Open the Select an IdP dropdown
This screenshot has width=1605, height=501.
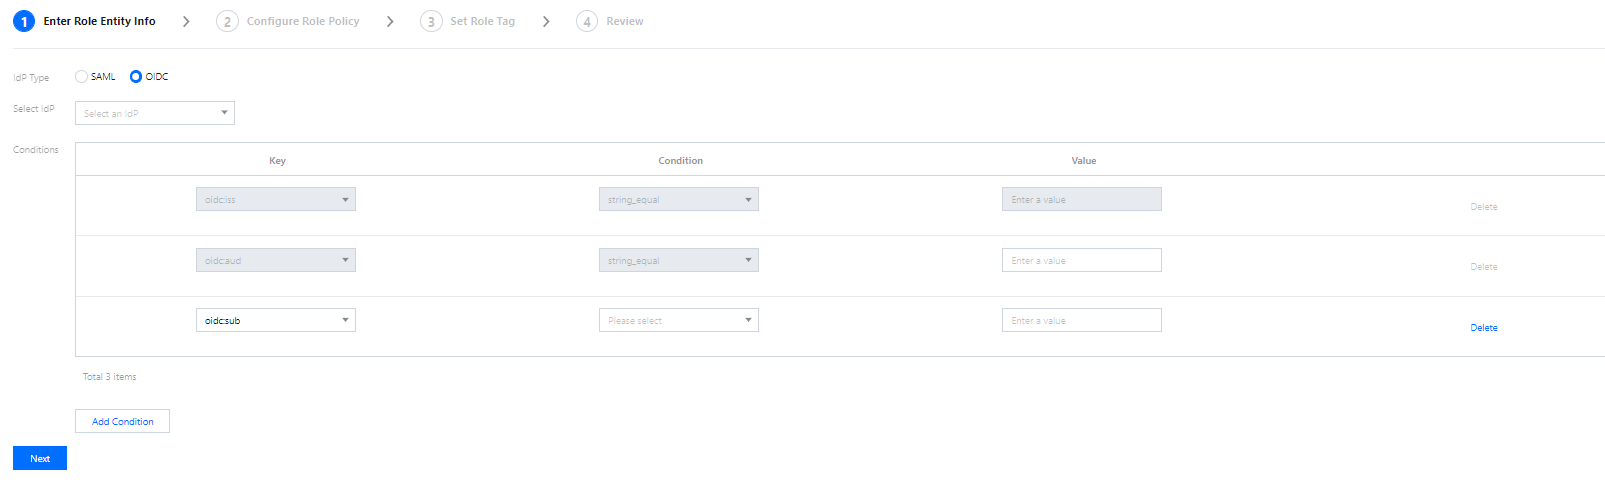pyautogui.click(x=155, y=113)
